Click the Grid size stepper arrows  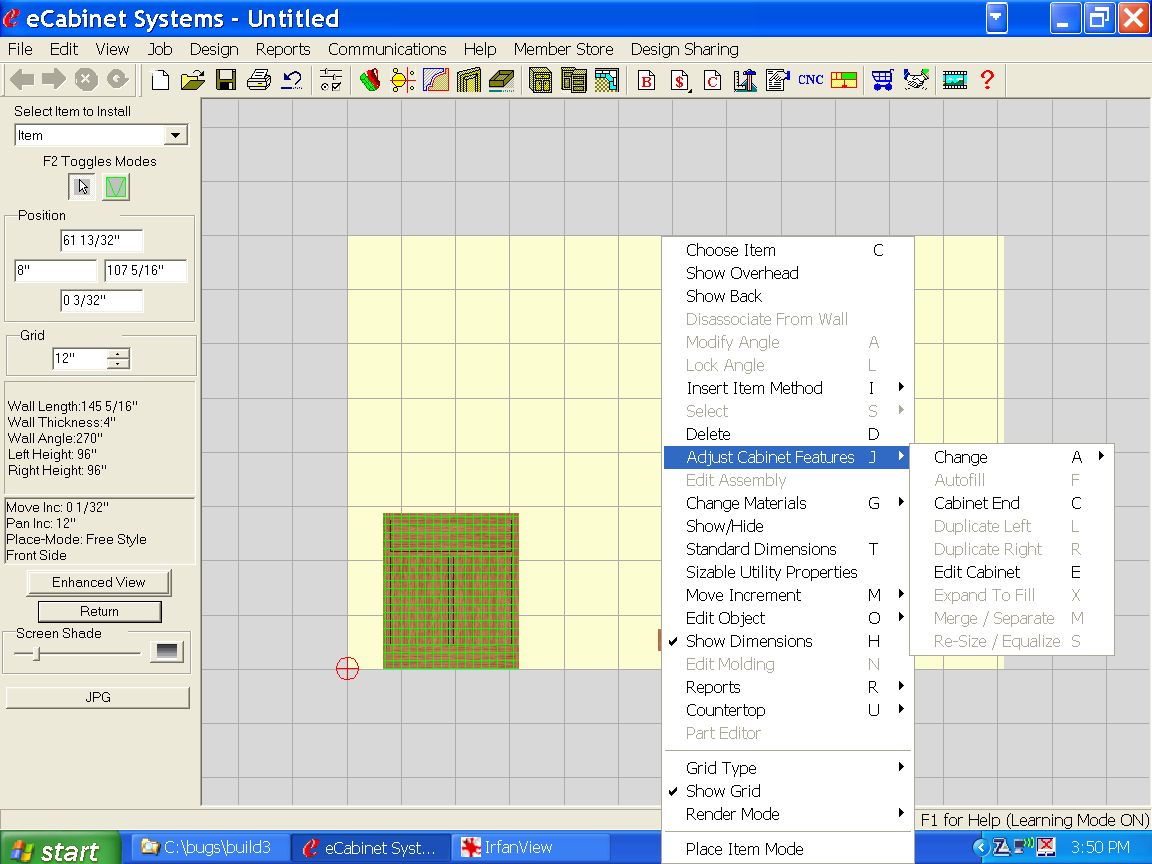[118, 359]
